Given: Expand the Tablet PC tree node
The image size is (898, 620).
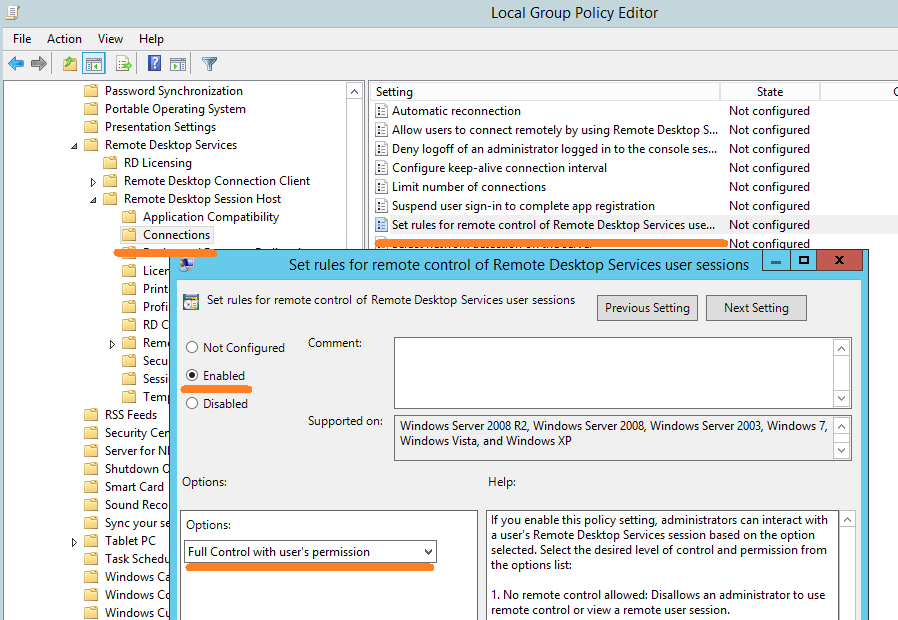Looking at the screenshot, I should pyautogui.click(x=75, y=542).
